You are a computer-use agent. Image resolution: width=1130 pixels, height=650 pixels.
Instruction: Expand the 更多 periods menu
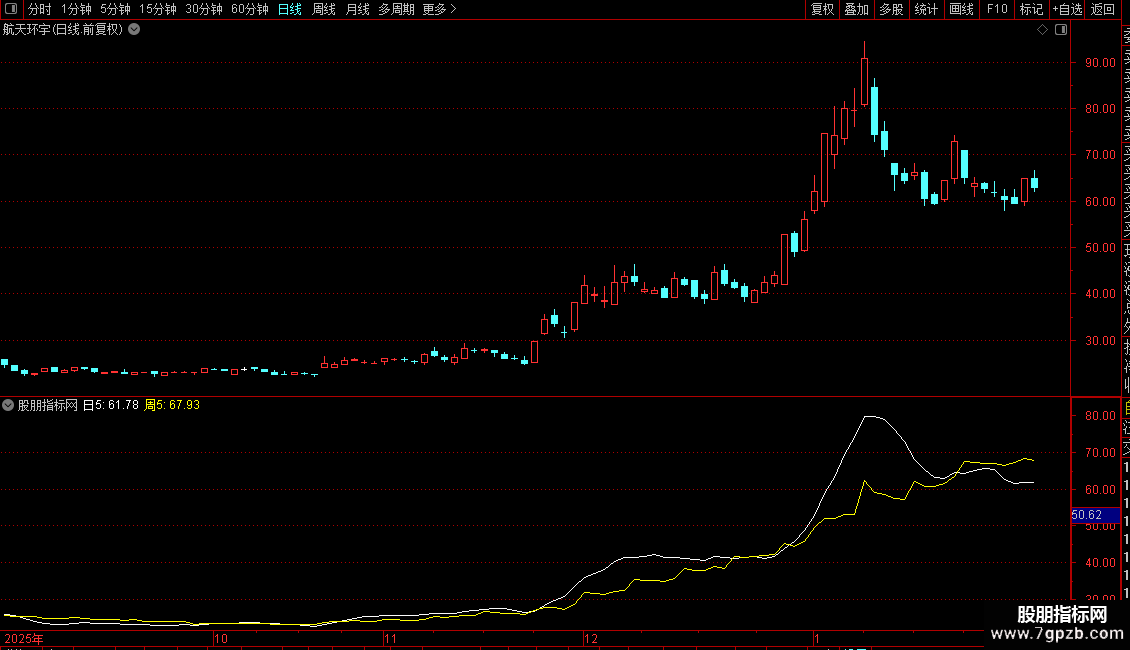439,9
